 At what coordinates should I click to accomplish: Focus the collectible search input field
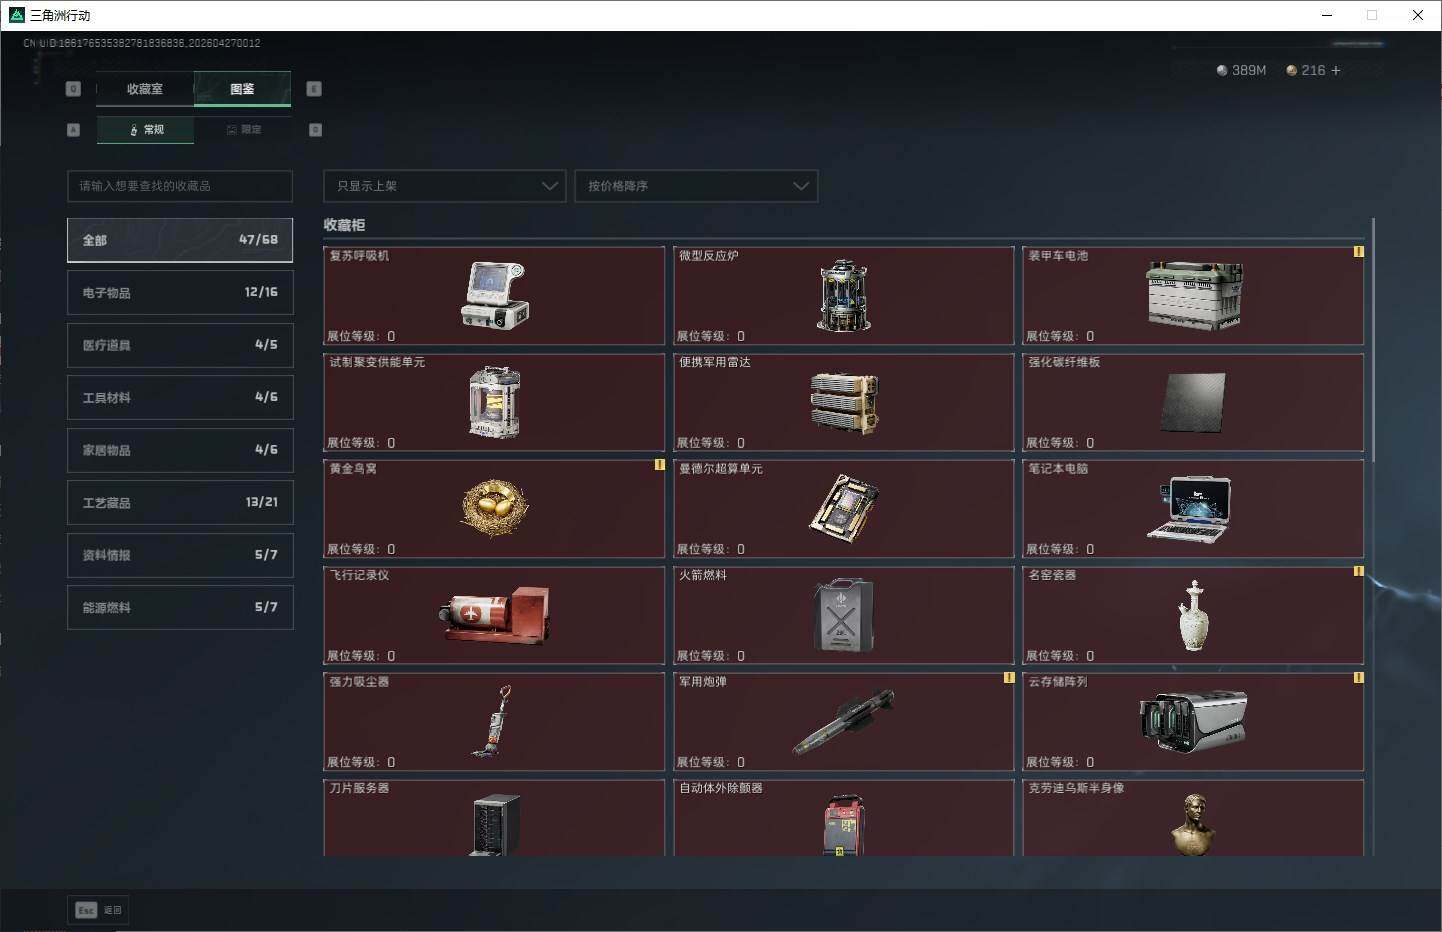pyautogui.click(x=180, y=186)
